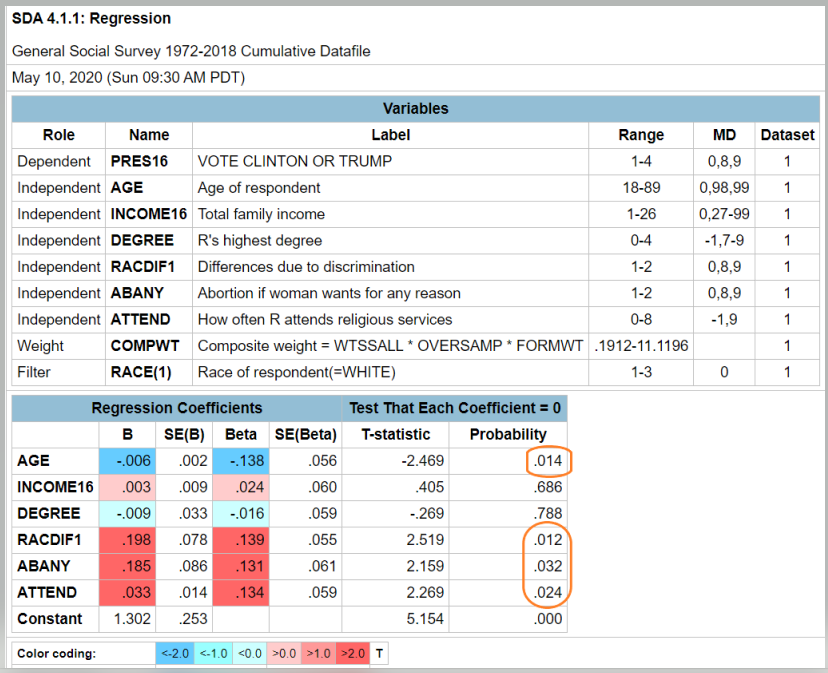
Task: Click the DEGREE probability value .788
Action: click(x=548, y=513)
